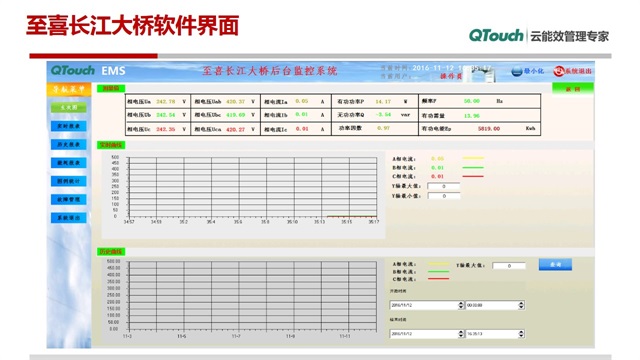Open 历史报表 in the sidebar
Viewport: 640px width, 360px height.
pos(69,144)
